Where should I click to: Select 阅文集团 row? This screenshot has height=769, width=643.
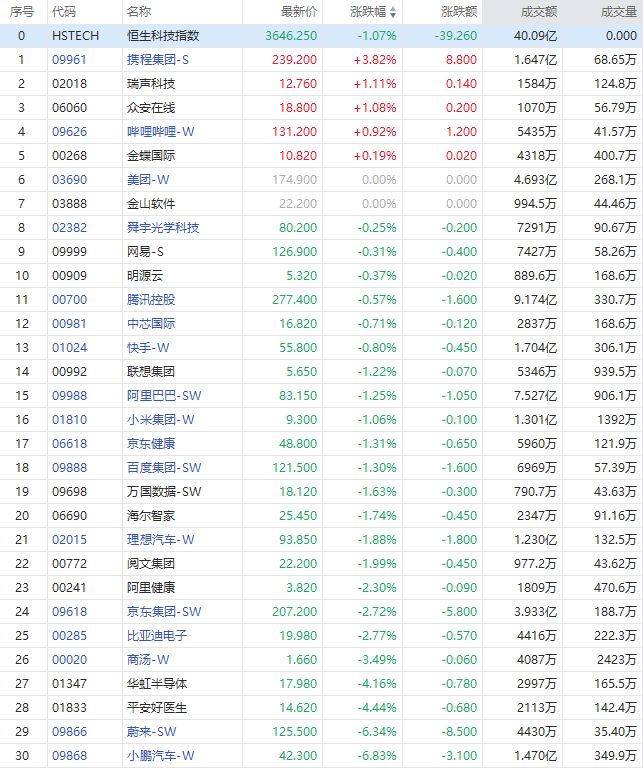coord(321,564)
